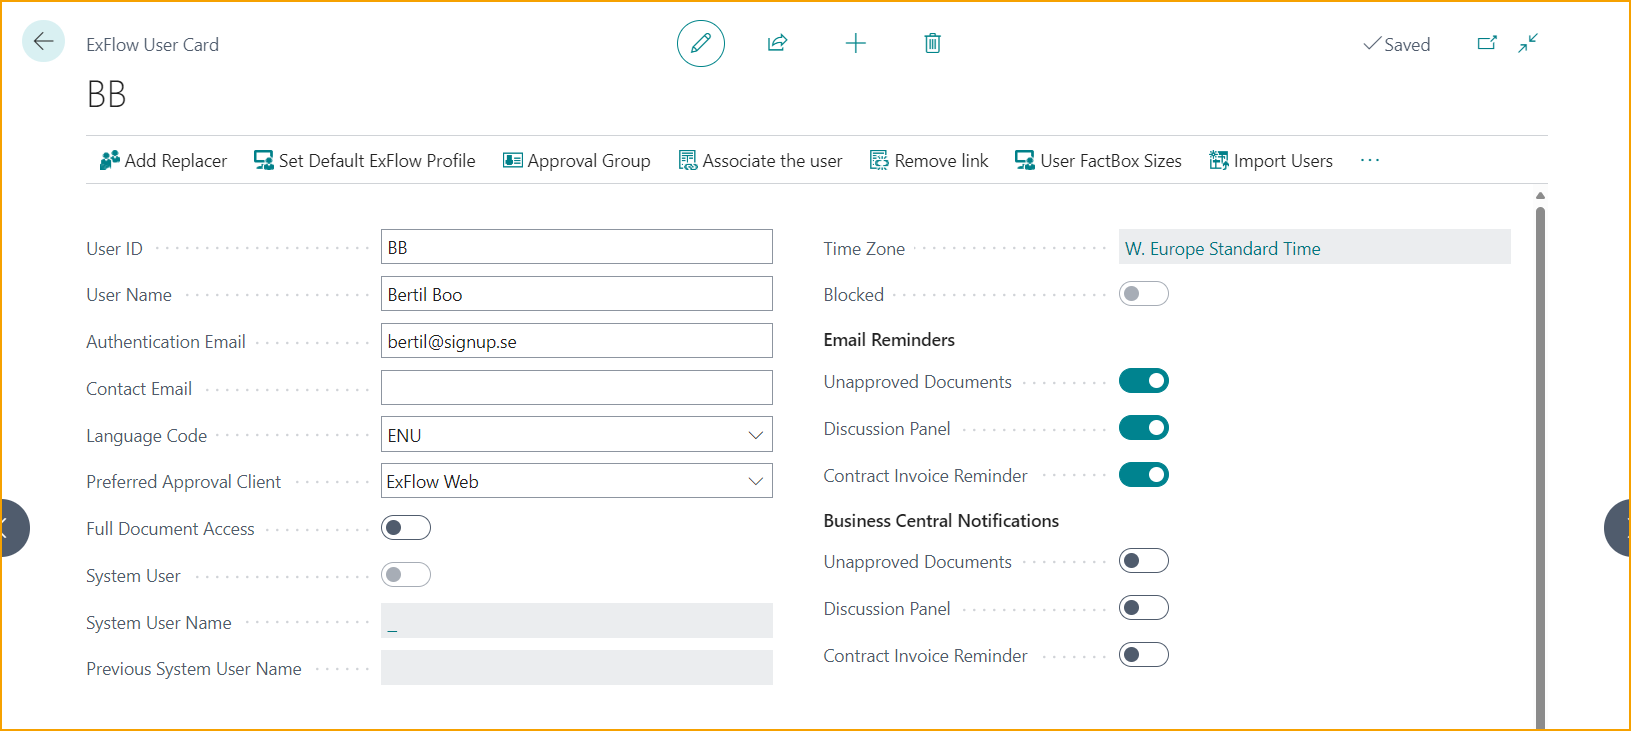Go to next record on right edge
1631x731 pixels.
(x=1618, y=528)
